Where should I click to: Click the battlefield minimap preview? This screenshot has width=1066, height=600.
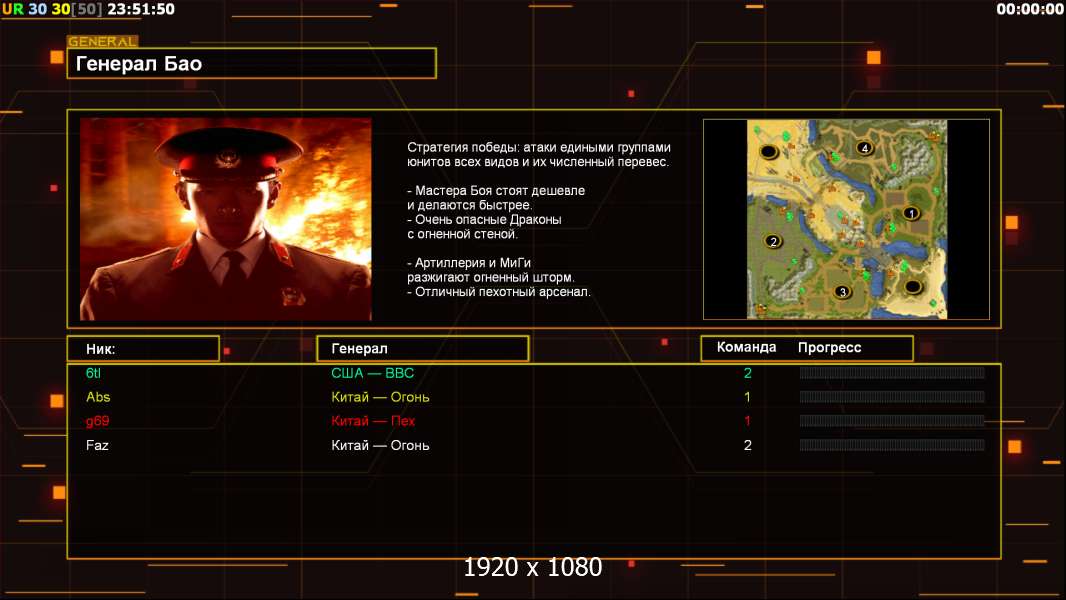point(846,219)
